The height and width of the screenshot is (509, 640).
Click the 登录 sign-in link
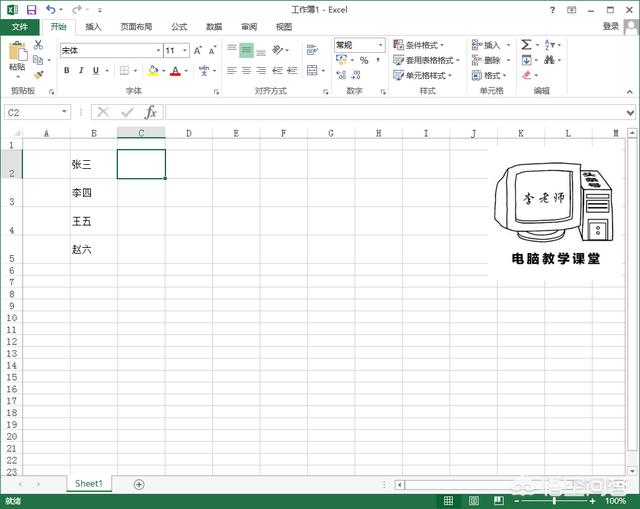(611, 27)
